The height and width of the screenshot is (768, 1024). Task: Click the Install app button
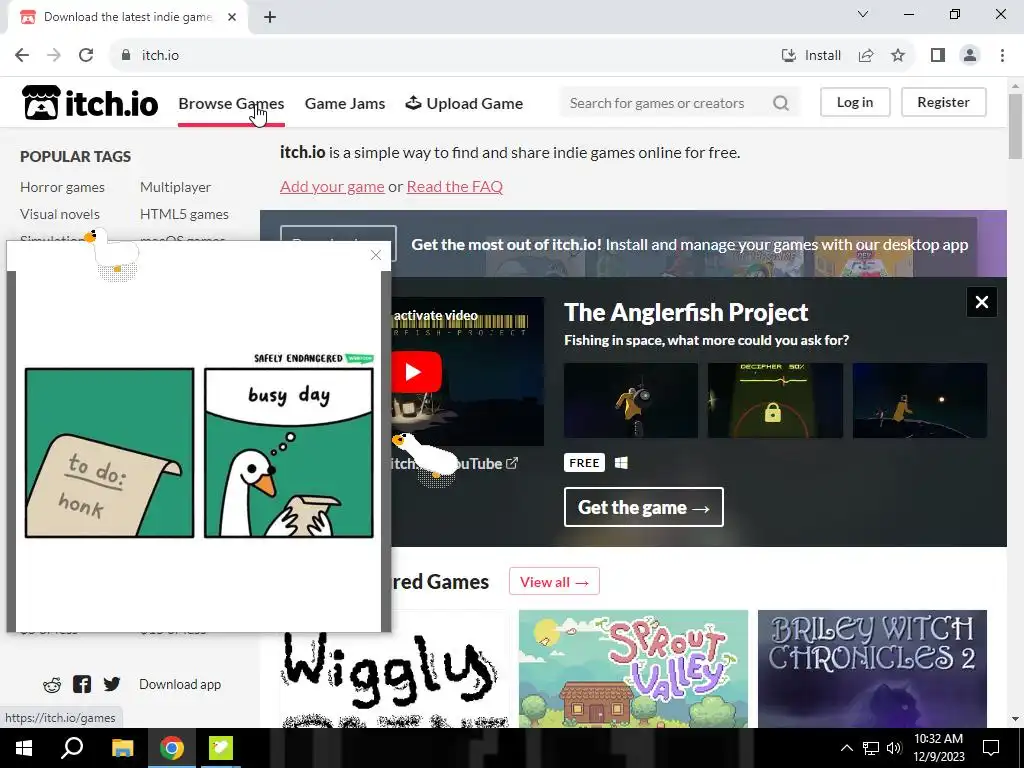[811, 55]
